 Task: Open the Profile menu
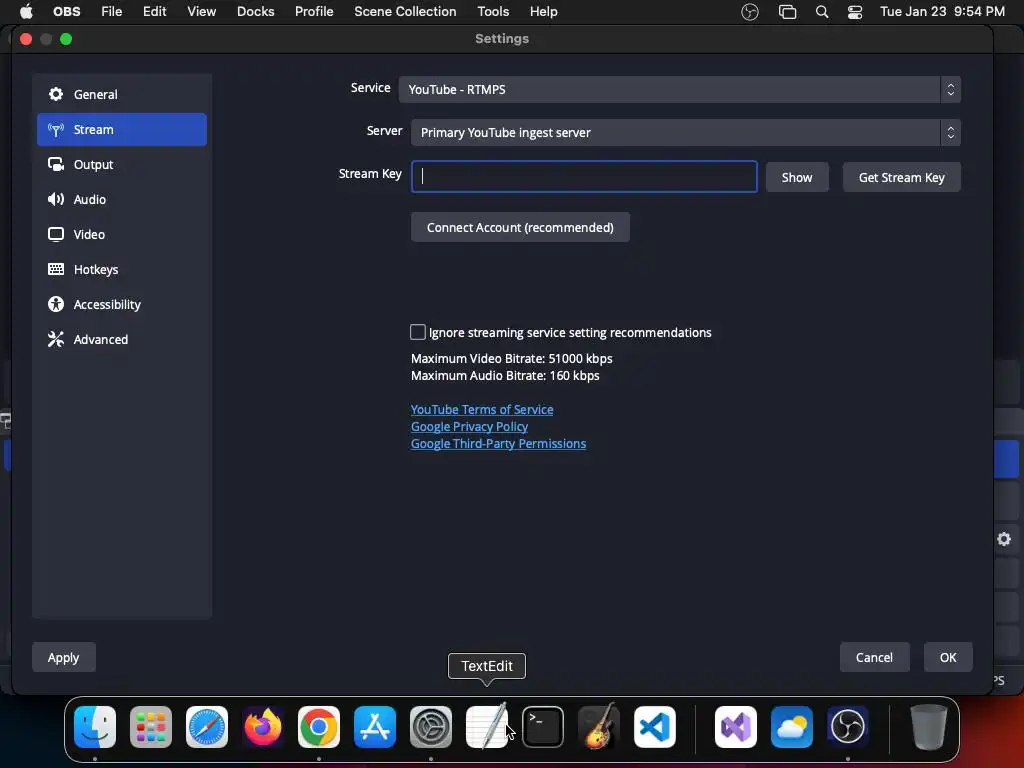pyautogui.click(x=314, y=12)
